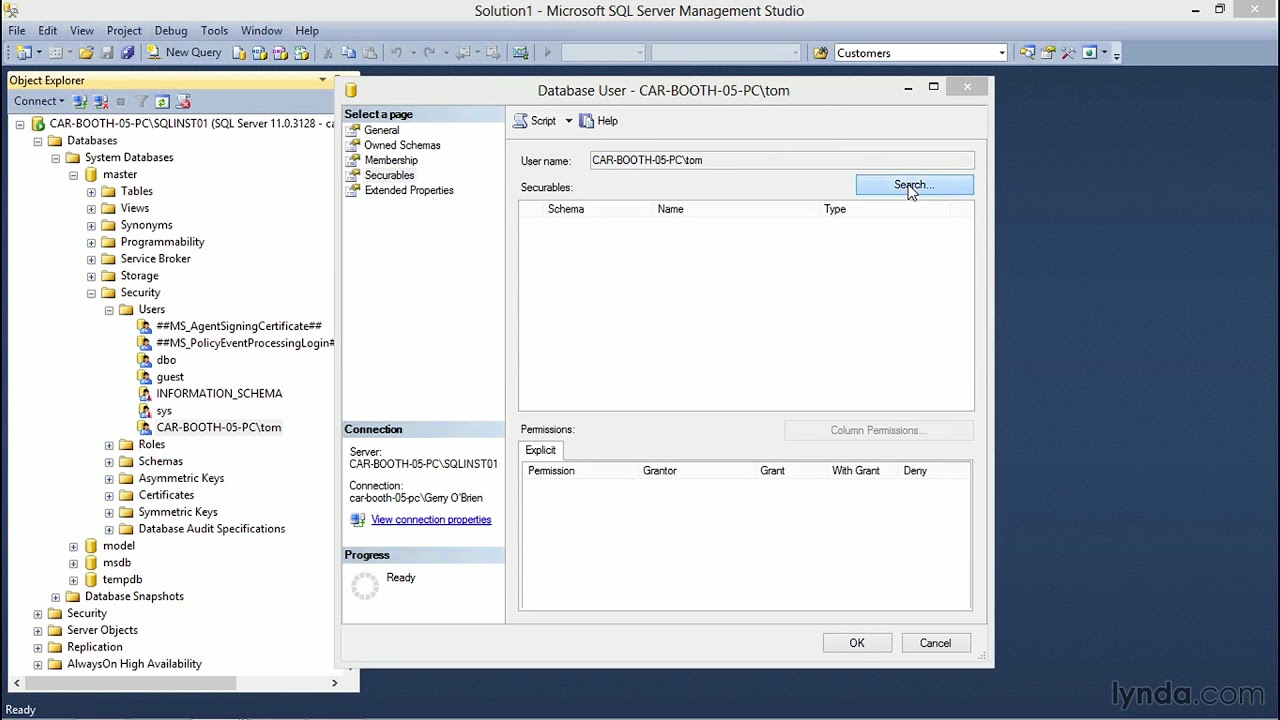
Task: Collapse the Users folder node
Action: pyautogui.click(x=109, y=310)
